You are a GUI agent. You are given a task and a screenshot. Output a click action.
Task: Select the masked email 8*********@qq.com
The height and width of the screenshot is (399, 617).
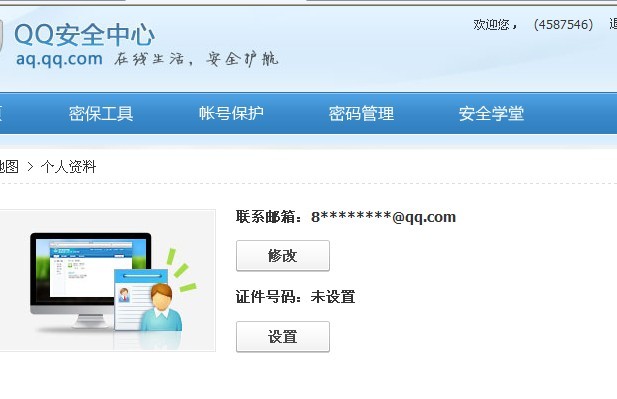(x=384, y=217)
